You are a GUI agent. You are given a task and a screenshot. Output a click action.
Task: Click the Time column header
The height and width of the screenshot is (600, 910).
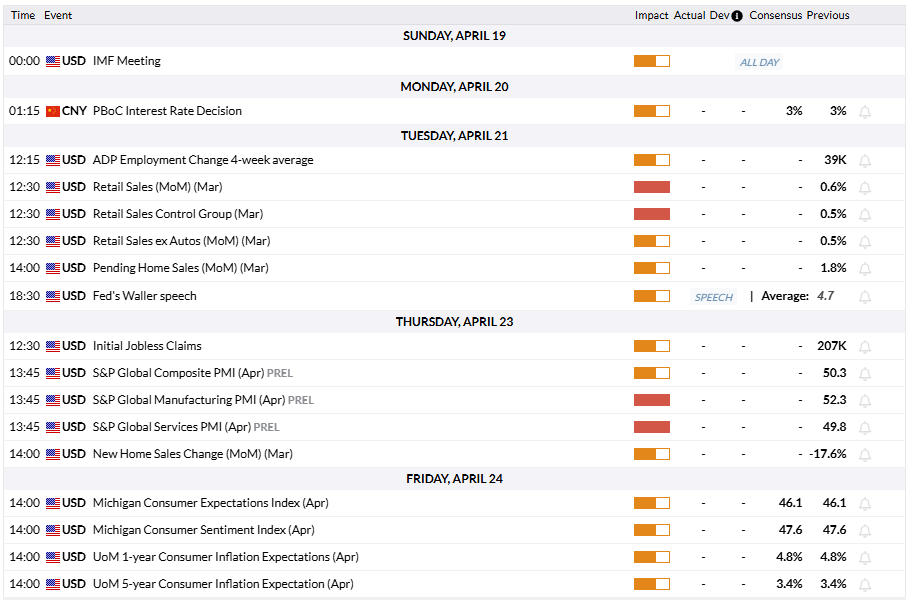(23, 15)
